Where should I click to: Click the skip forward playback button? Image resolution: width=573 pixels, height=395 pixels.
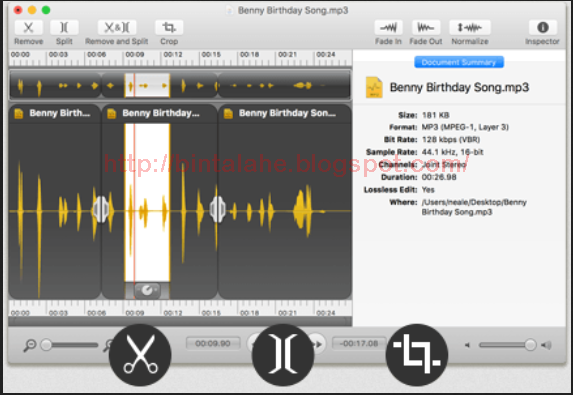click(317, 344)
